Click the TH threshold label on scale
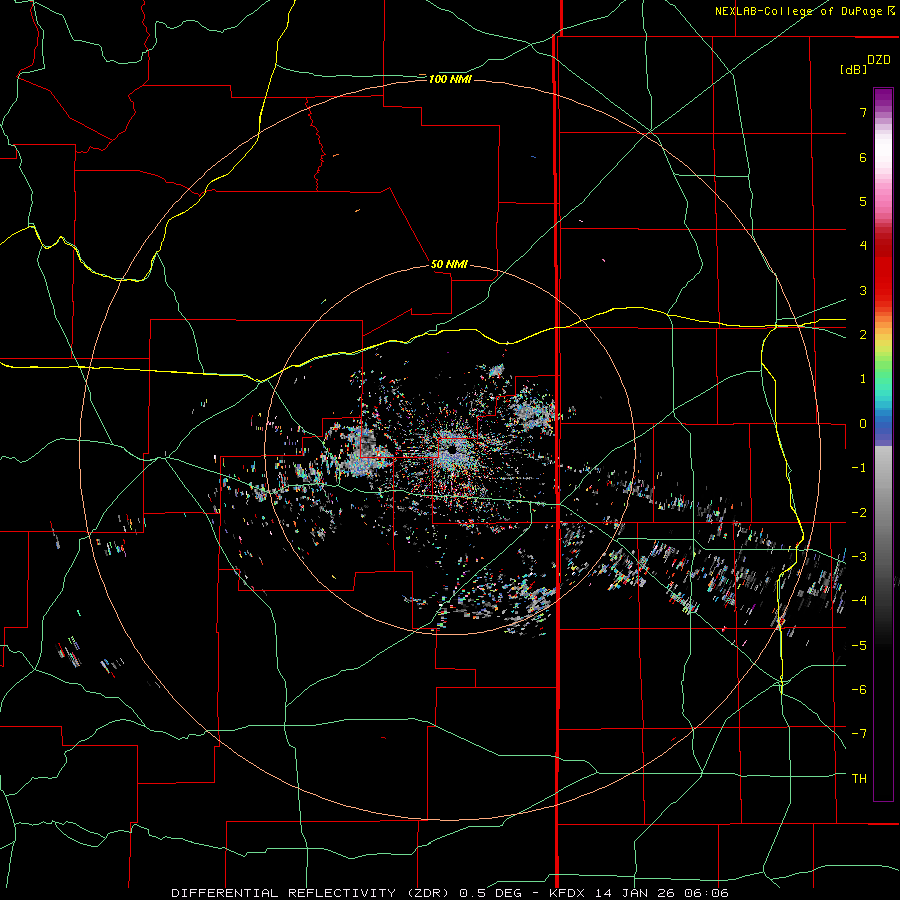 point(859,779)
